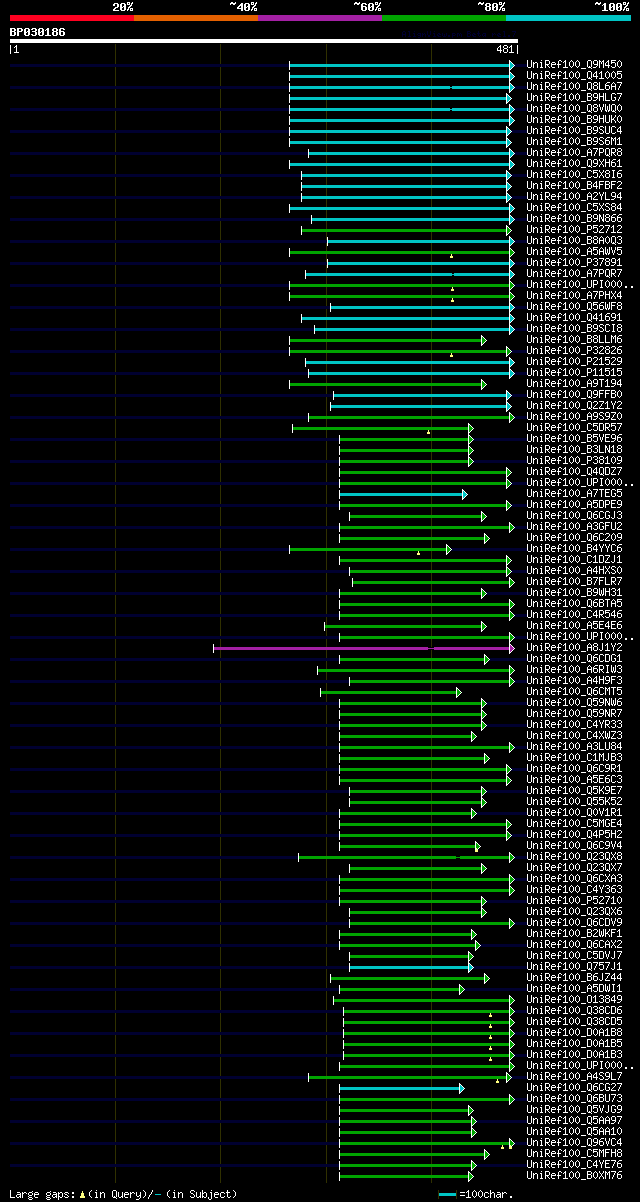640x1202 pixels.
Task: Select label UniRef100_Q6CMT5
Action: [574, 691]
